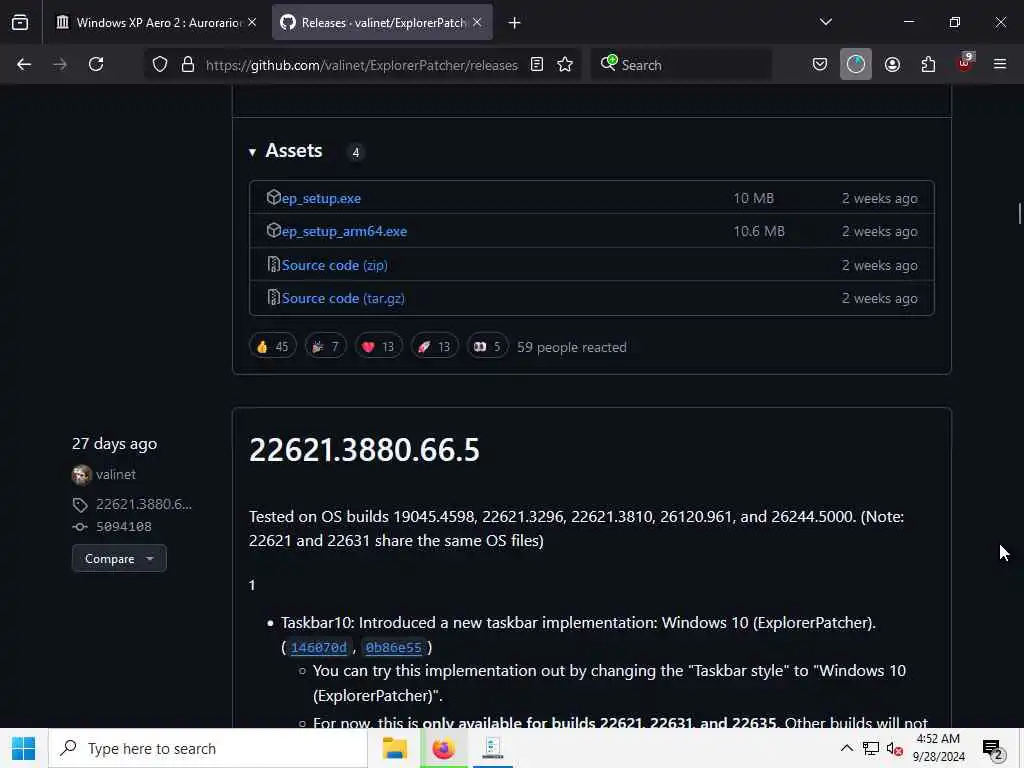Click the '59 people reacted' text
This screenshot has height=768, width=1024.
pyautogui.click(x=571, y=347)
